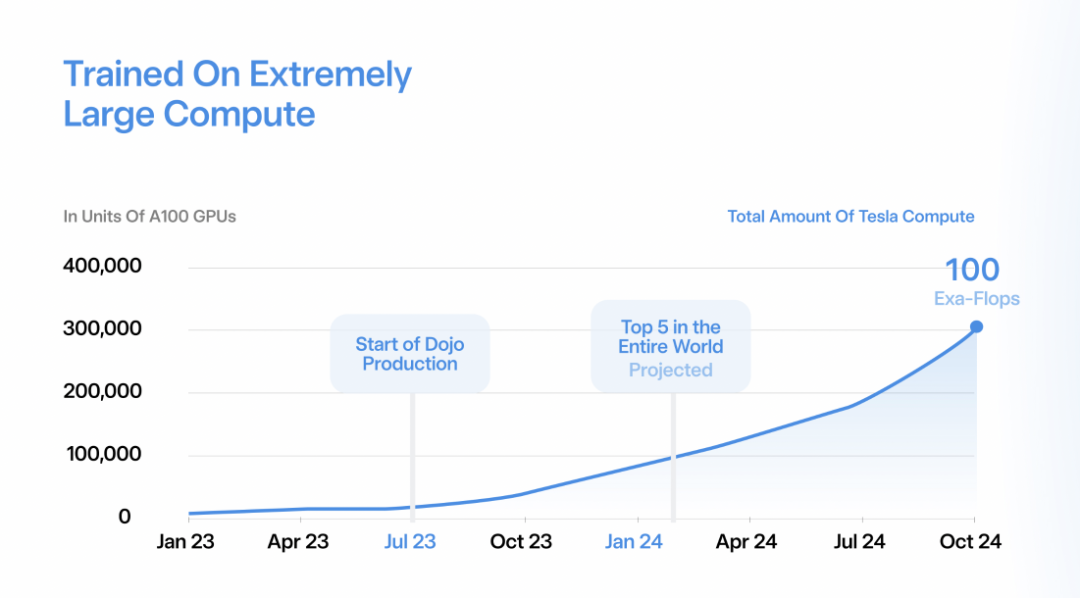
Task: Choose the highlighted 'Jul 23' axis label
Action: click(x=410, y=542)
